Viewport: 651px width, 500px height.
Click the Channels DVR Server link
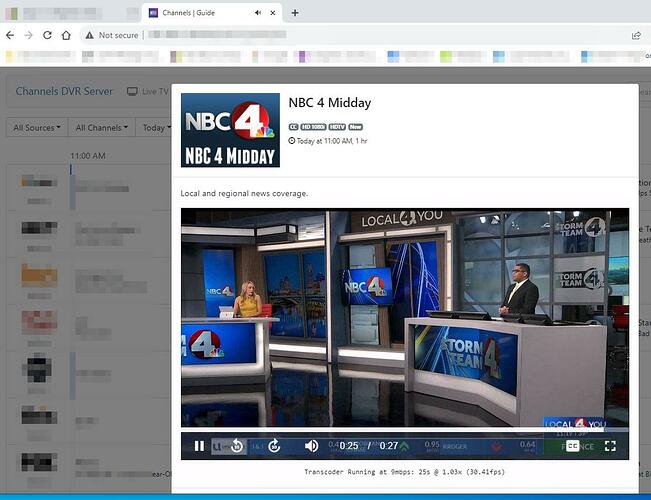64,91
